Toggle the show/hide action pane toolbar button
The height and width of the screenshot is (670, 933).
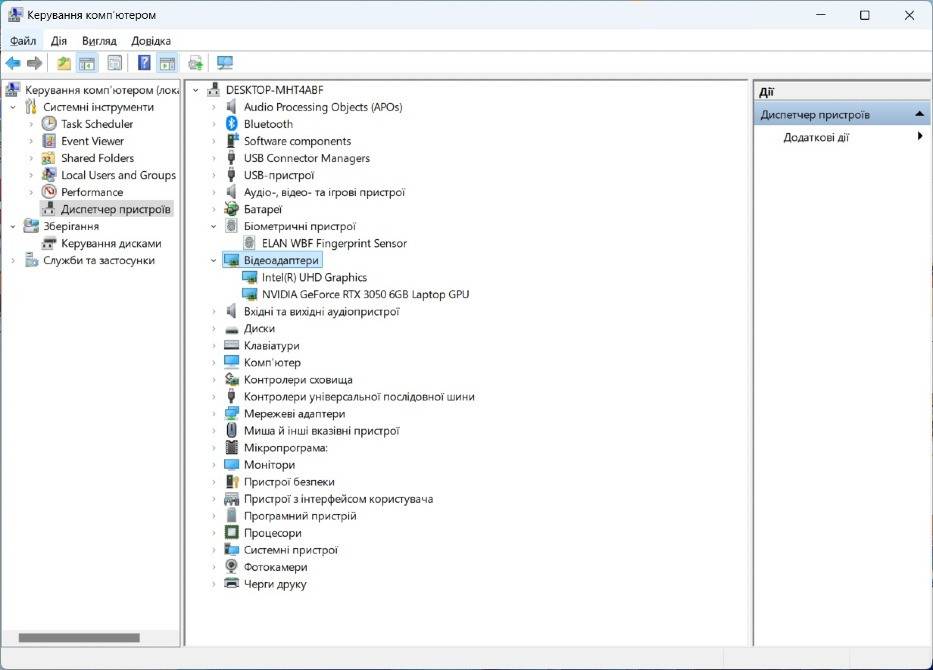pos(167,63)
